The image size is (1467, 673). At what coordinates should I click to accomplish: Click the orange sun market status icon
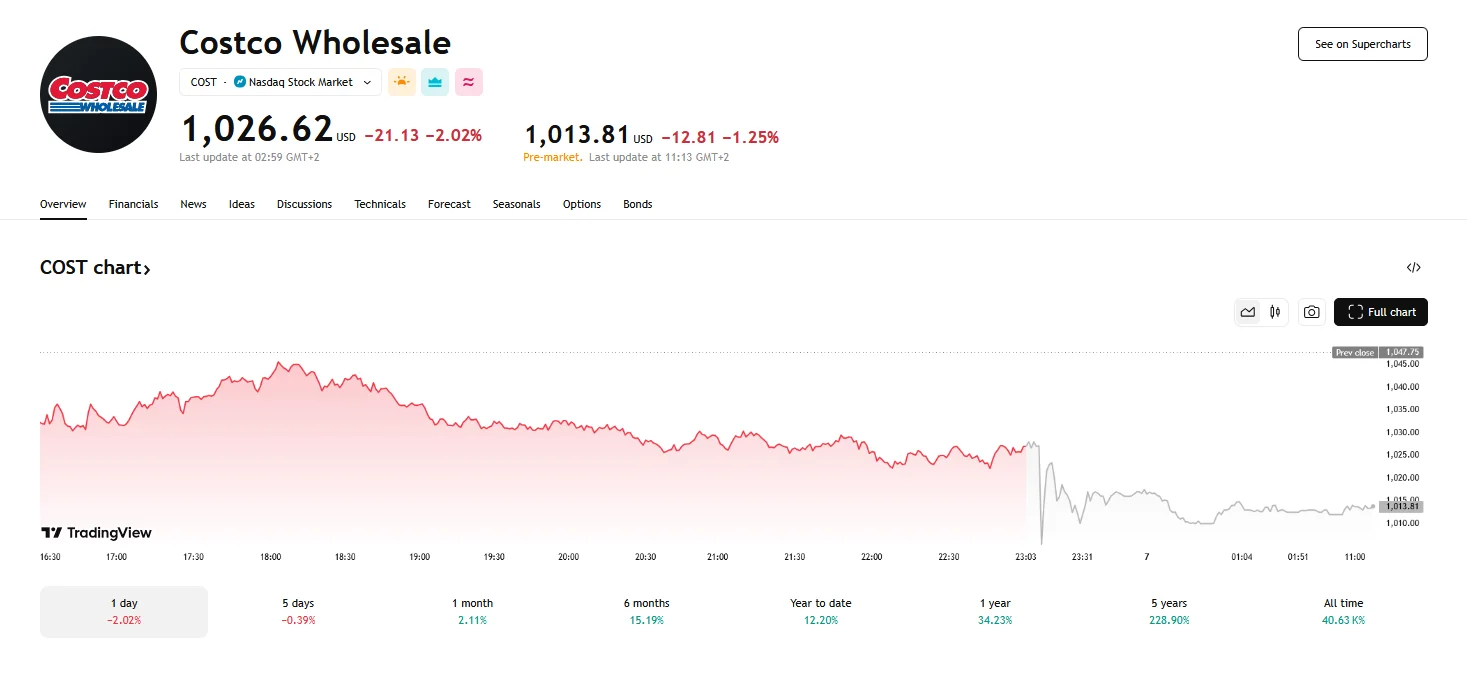(x=402, y=81)
